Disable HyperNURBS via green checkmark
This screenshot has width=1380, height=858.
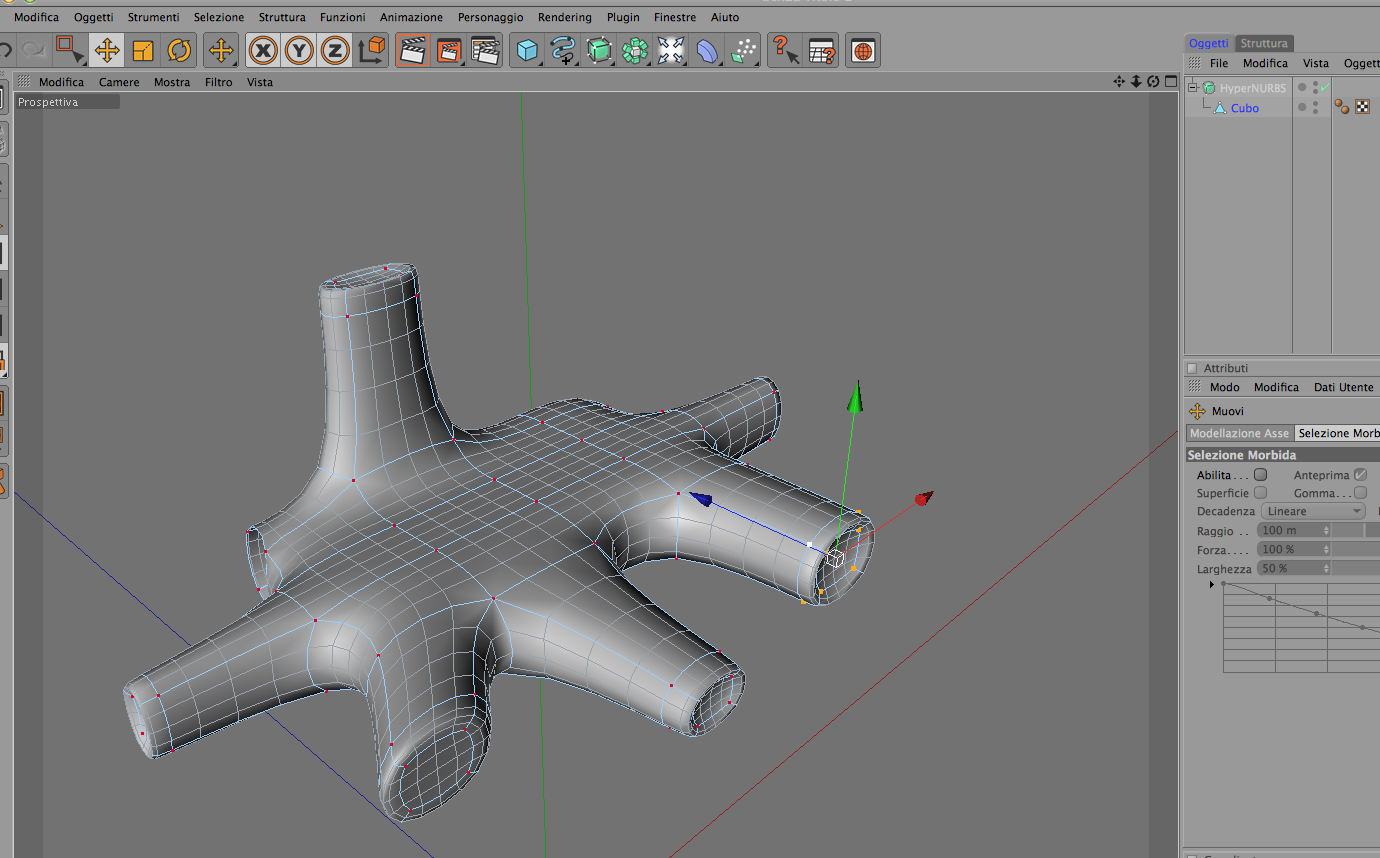point(1324,88)
